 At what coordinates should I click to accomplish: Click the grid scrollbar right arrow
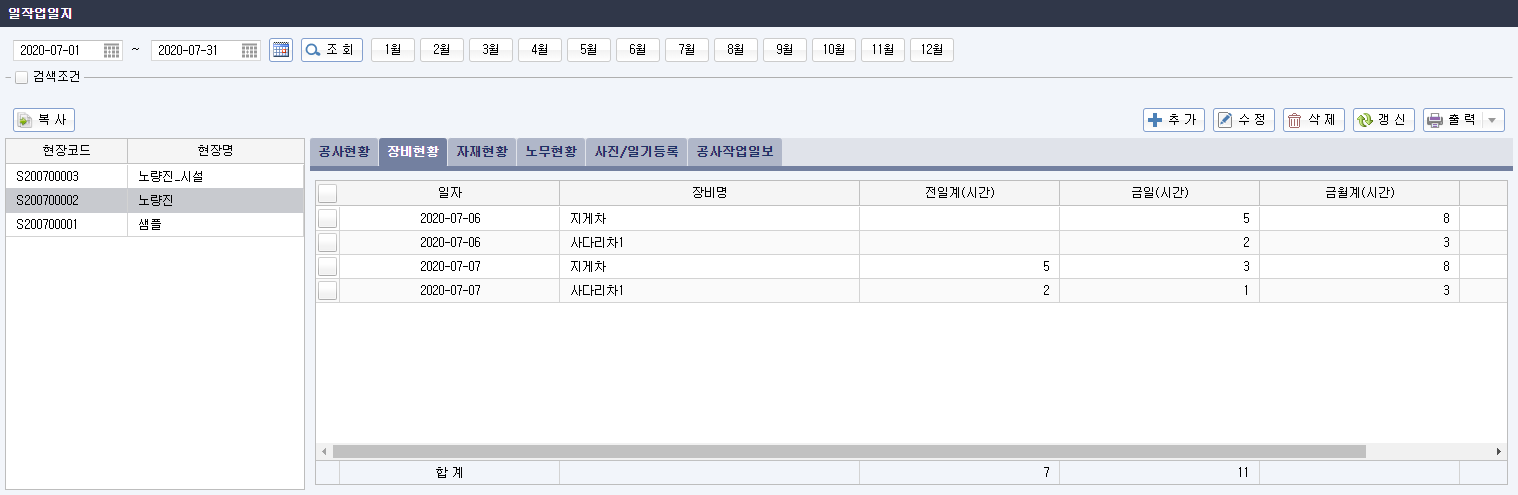[1498, 452]
